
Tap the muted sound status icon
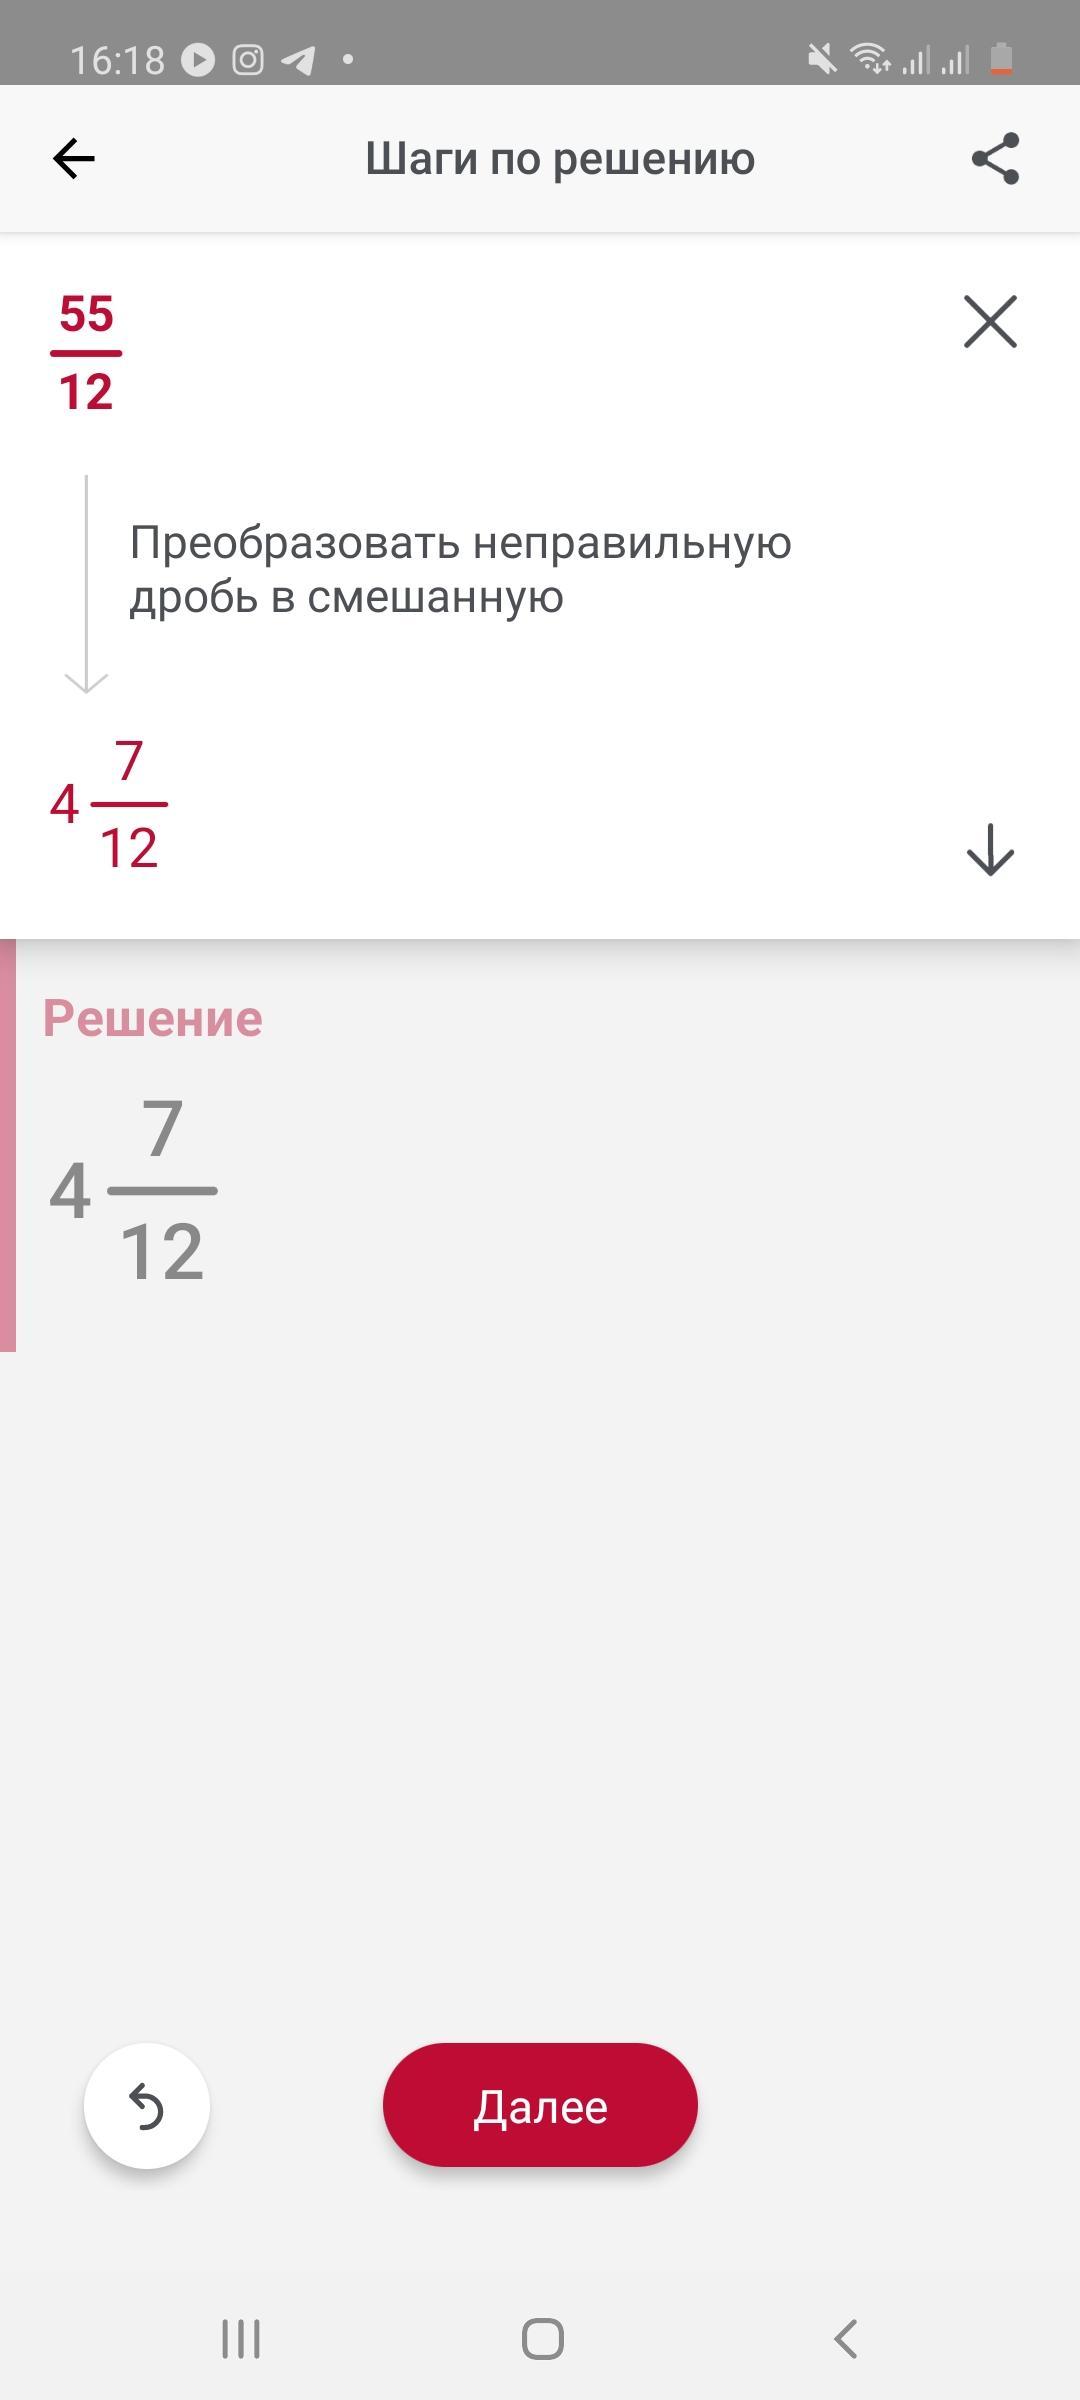[822, 60]
